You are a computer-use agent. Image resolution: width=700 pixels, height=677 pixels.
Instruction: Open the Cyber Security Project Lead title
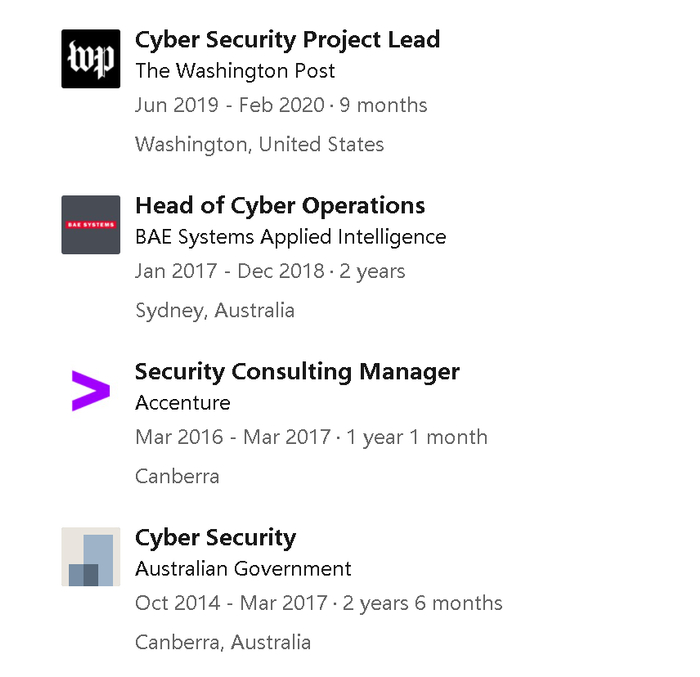287,40
